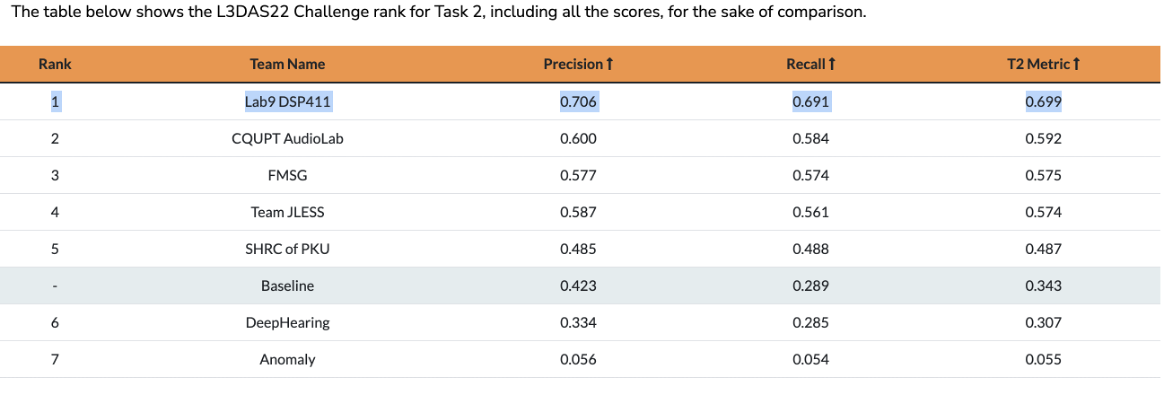Click the FMSG team name cell
Image resolution: width=1164 pixels, height=396 pixels.
click(287, 176)
